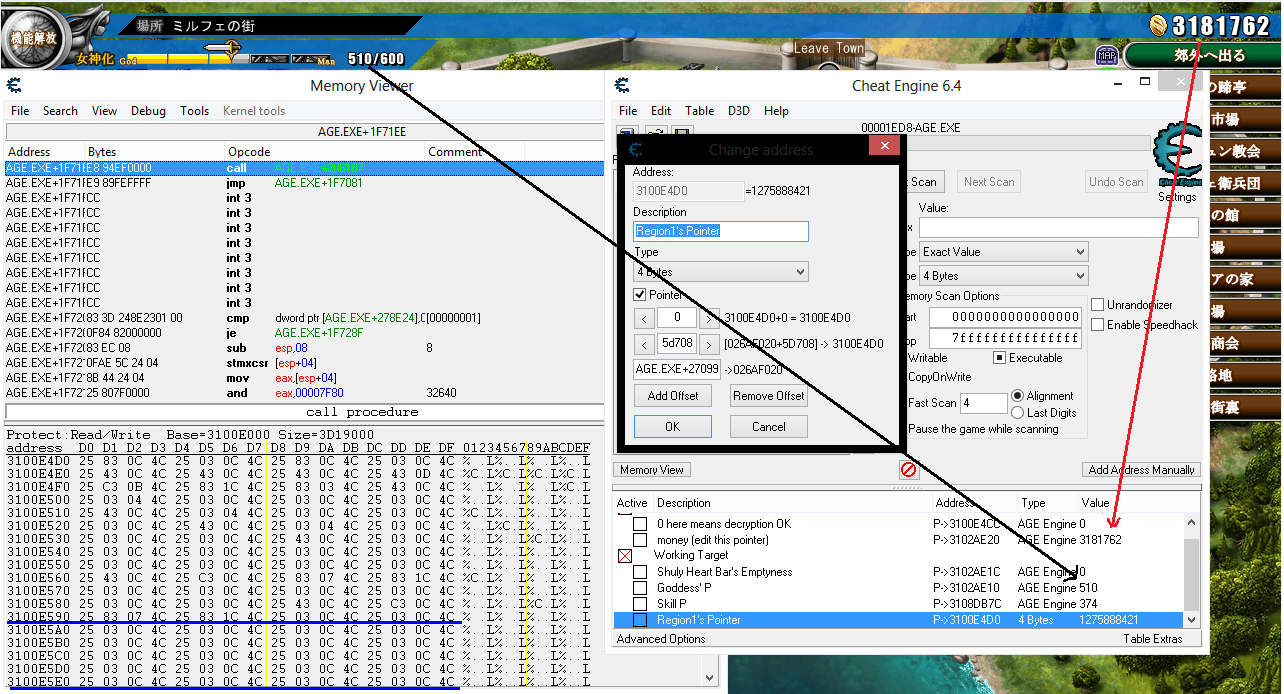This screenshot has width=1284, height=694.
Task: Select the Last Digits radio button
Action: pyautogui.click(x=1018, y=412)
